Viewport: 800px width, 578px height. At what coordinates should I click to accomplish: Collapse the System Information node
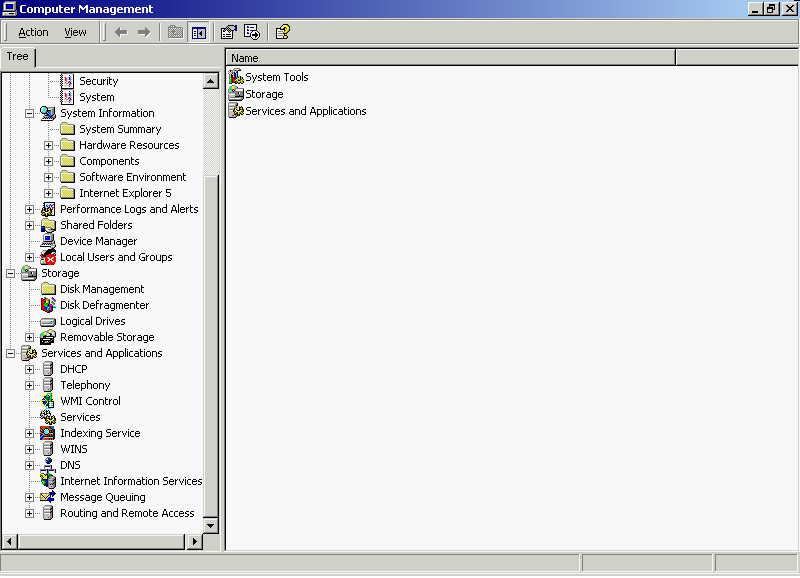[x=30, y=113]
